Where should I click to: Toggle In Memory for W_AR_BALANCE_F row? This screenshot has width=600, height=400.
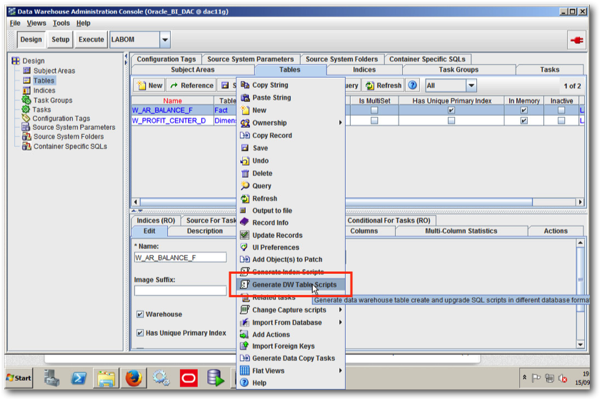[x=524, y=110]
